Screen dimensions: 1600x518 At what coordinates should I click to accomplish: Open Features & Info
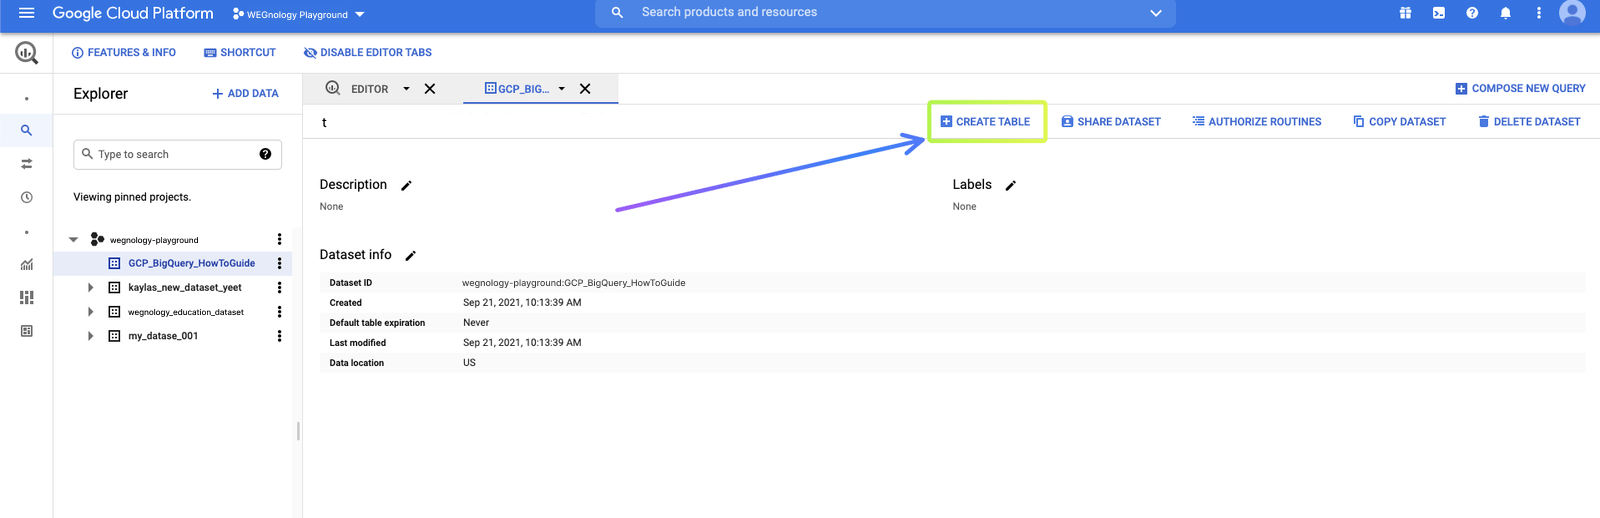[x=124, y=53]
